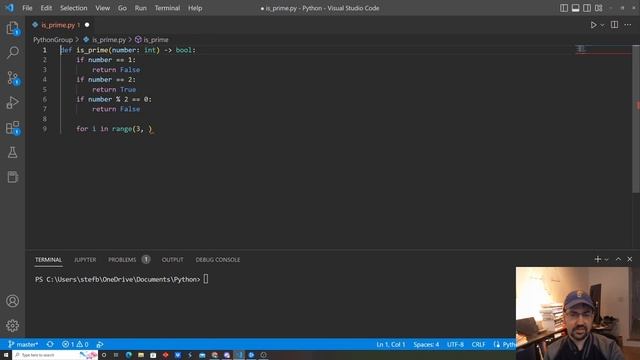Open the new terminal launch profile dropdown
The image size is (640, 360).
[x=607, y=260]
